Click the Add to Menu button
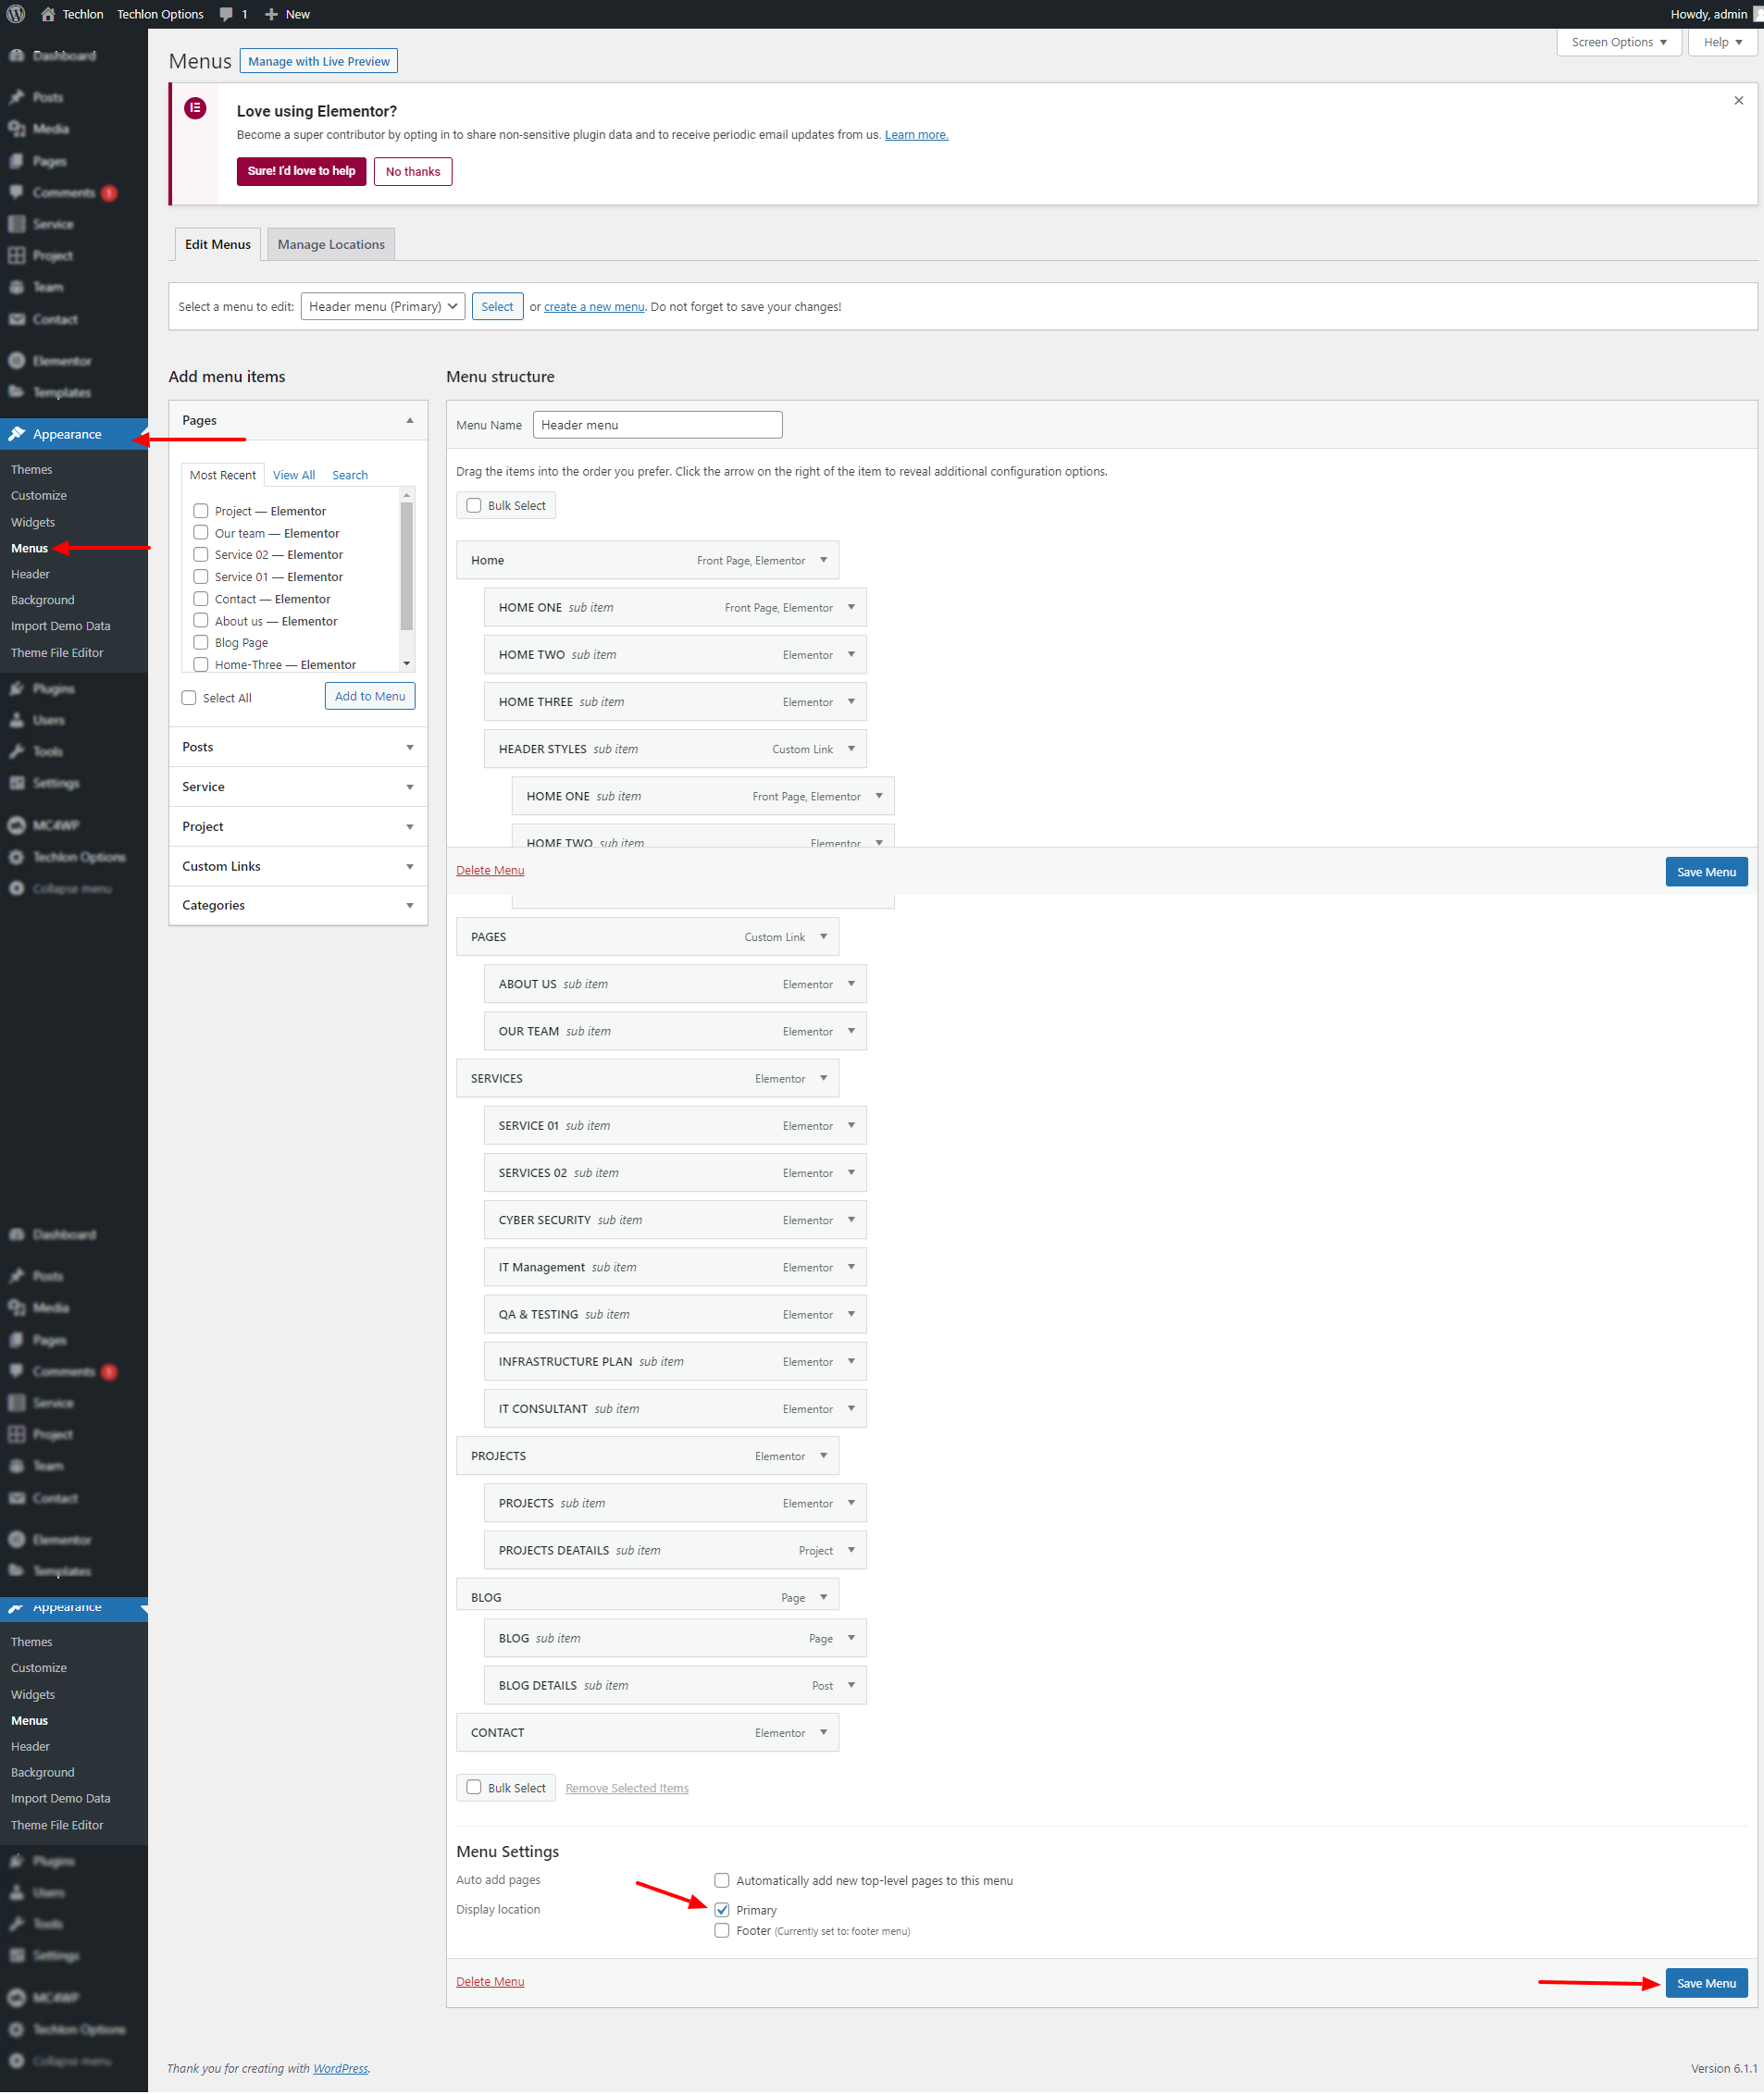Viewport: 1764px width, 2094px height. (369, 696)
